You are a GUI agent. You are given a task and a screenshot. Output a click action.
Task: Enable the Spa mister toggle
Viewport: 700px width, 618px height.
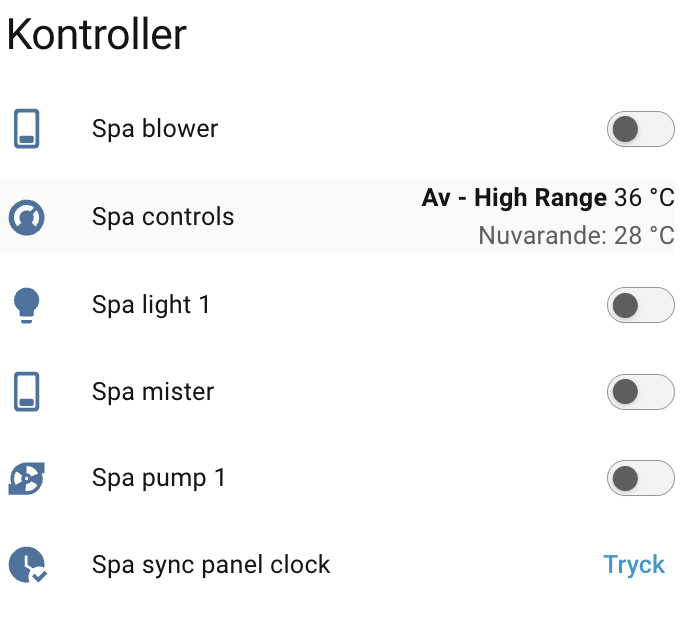[x=641, y=392]
